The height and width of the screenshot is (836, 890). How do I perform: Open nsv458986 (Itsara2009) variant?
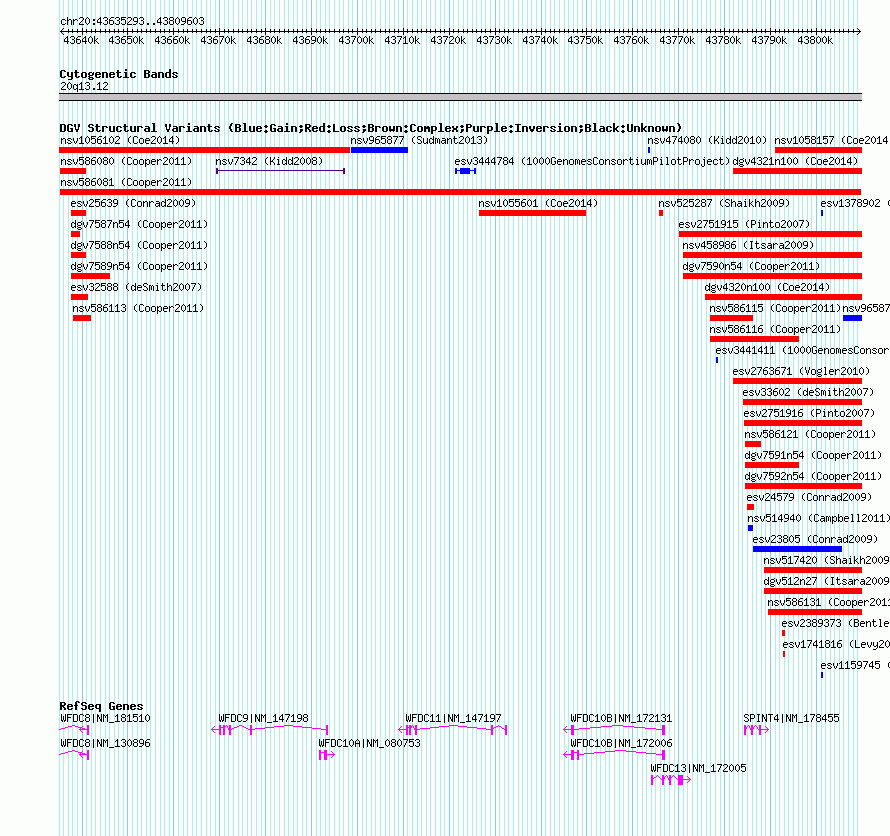click(x=748, y=245)
